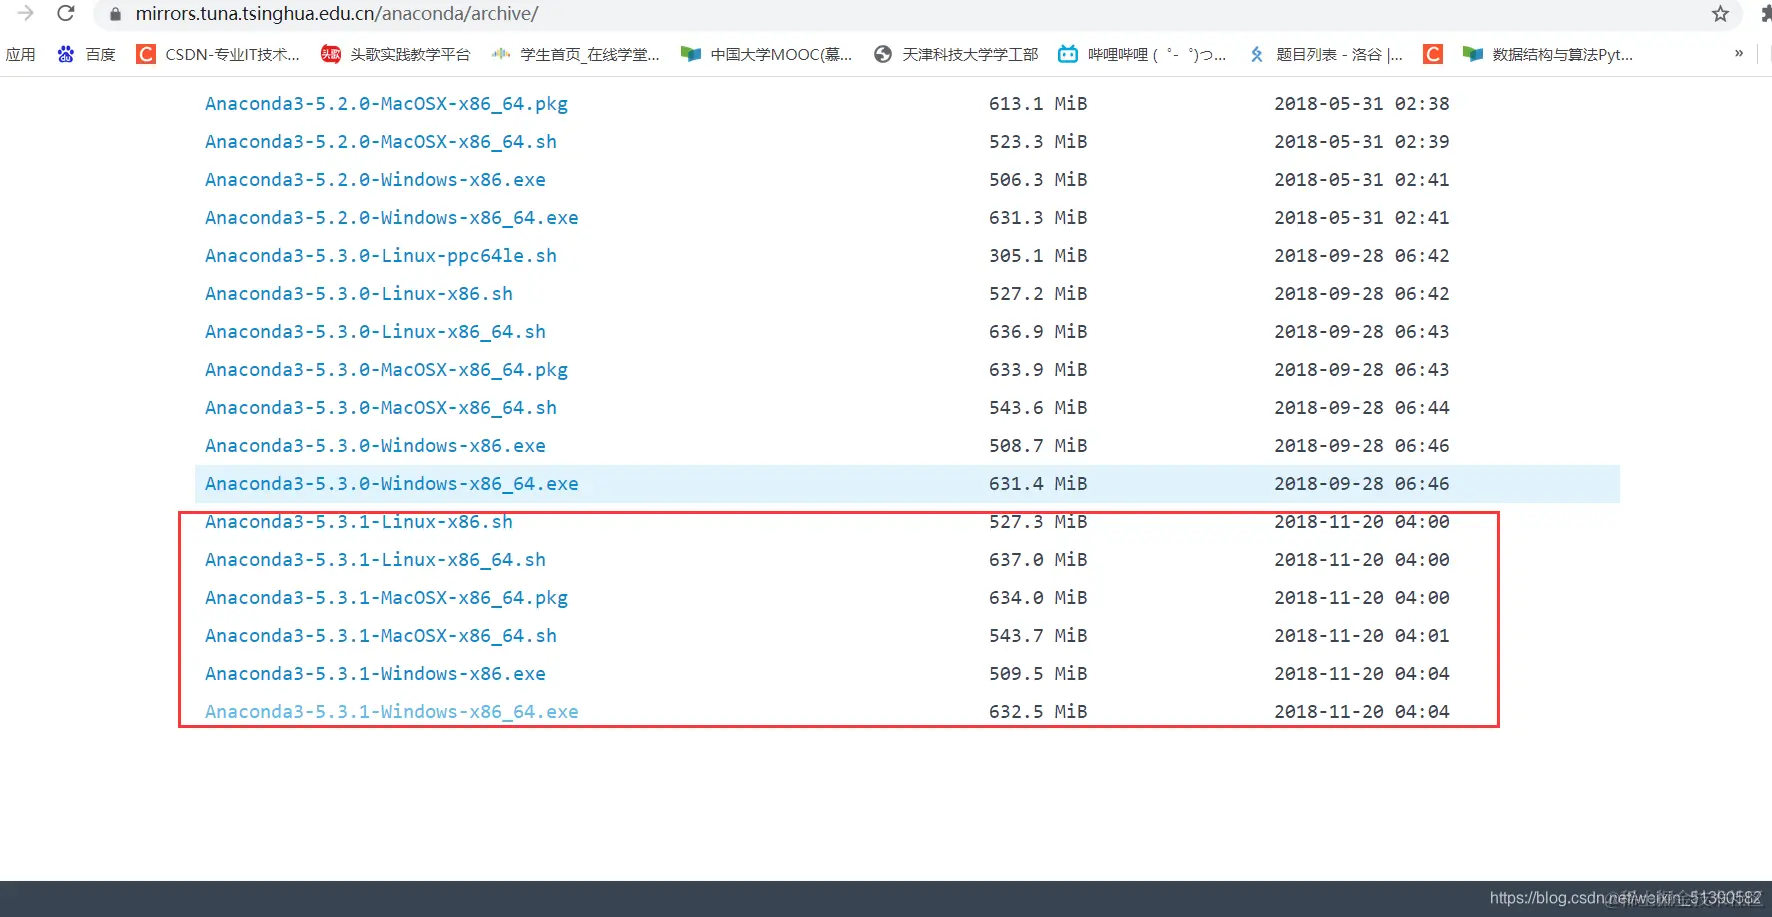Download Anaconda3-5.3.0-Windows-x86.exe
The height and width of the screenshot is (917, 1772).
point(375,446)
